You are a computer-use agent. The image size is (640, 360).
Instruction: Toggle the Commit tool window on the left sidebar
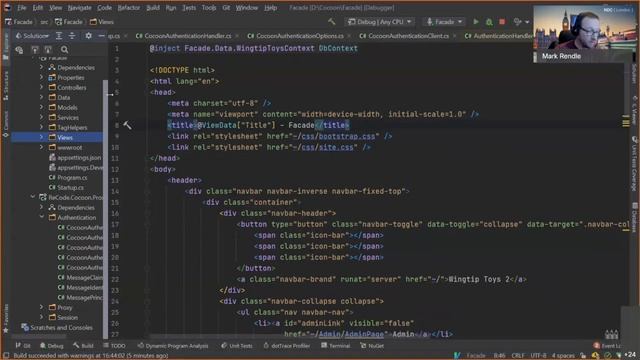pos(6,123)
